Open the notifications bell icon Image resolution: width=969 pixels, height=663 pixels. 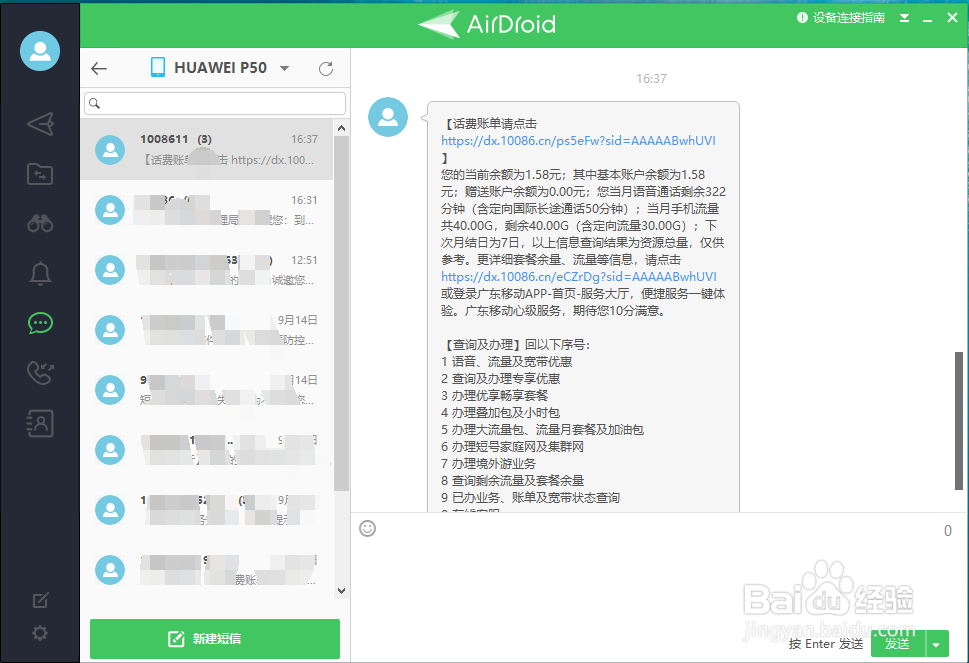click(40, 273)
